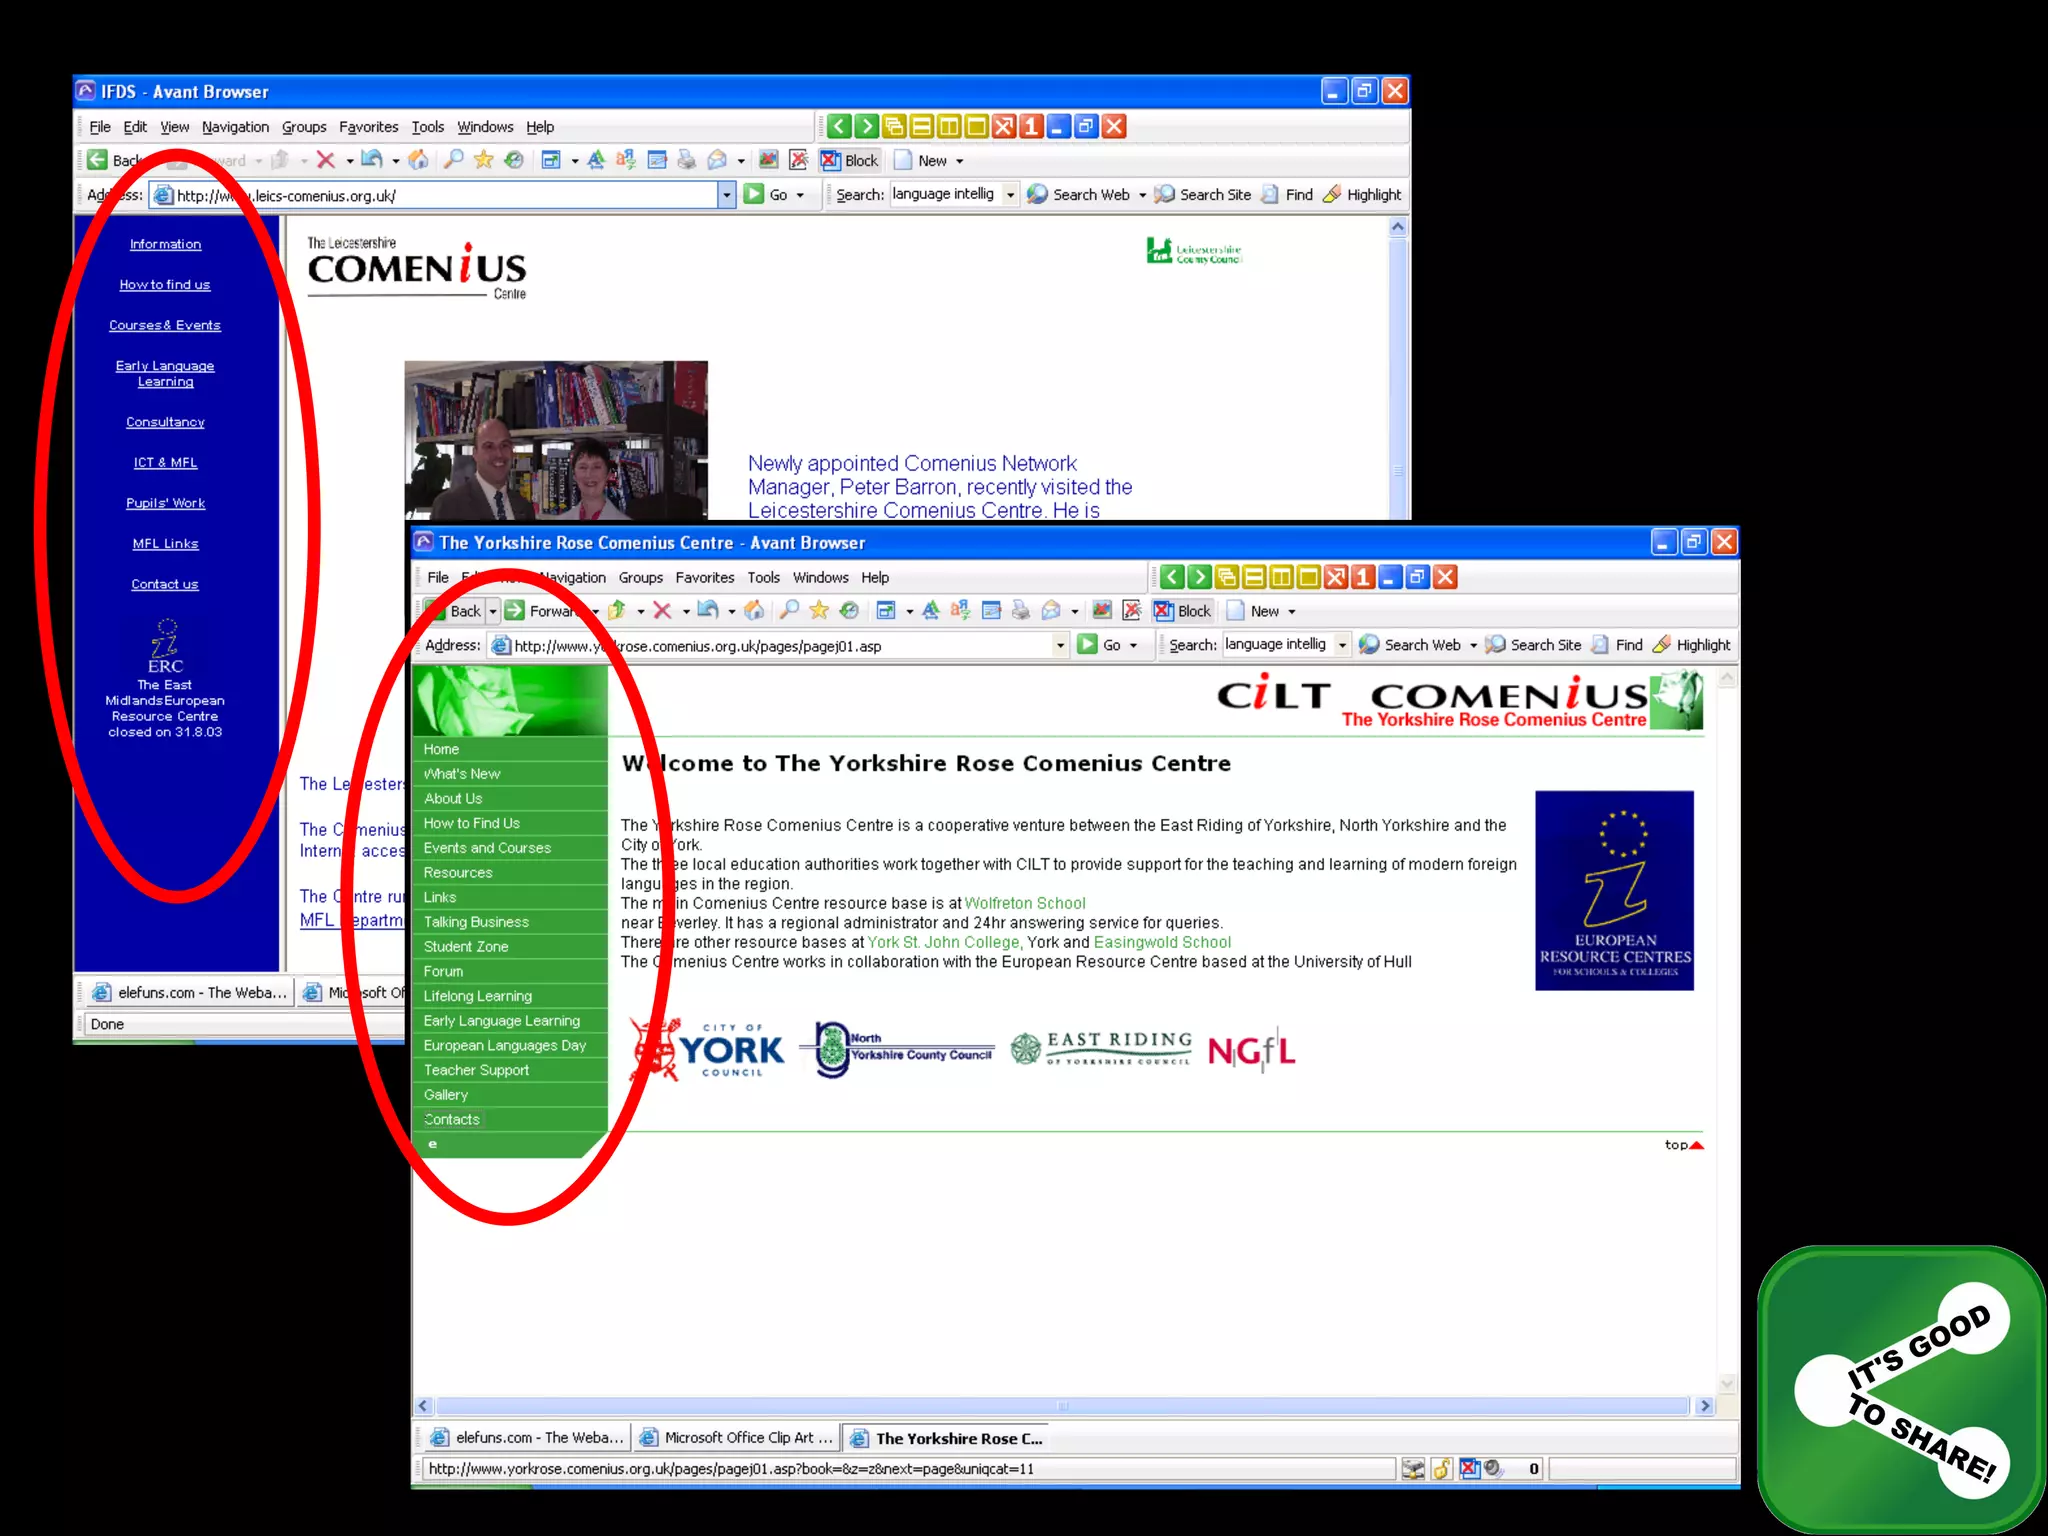
Task: Click the Mail envelope icon in IFDS window toolbar
Action: 717,160
